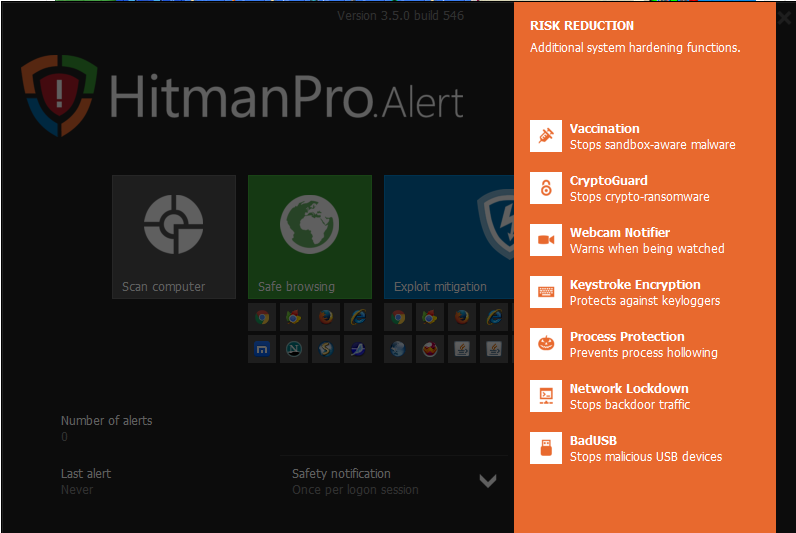Click the Webcam Notifier title text
The image size is (796, 533).
[620, 232]
